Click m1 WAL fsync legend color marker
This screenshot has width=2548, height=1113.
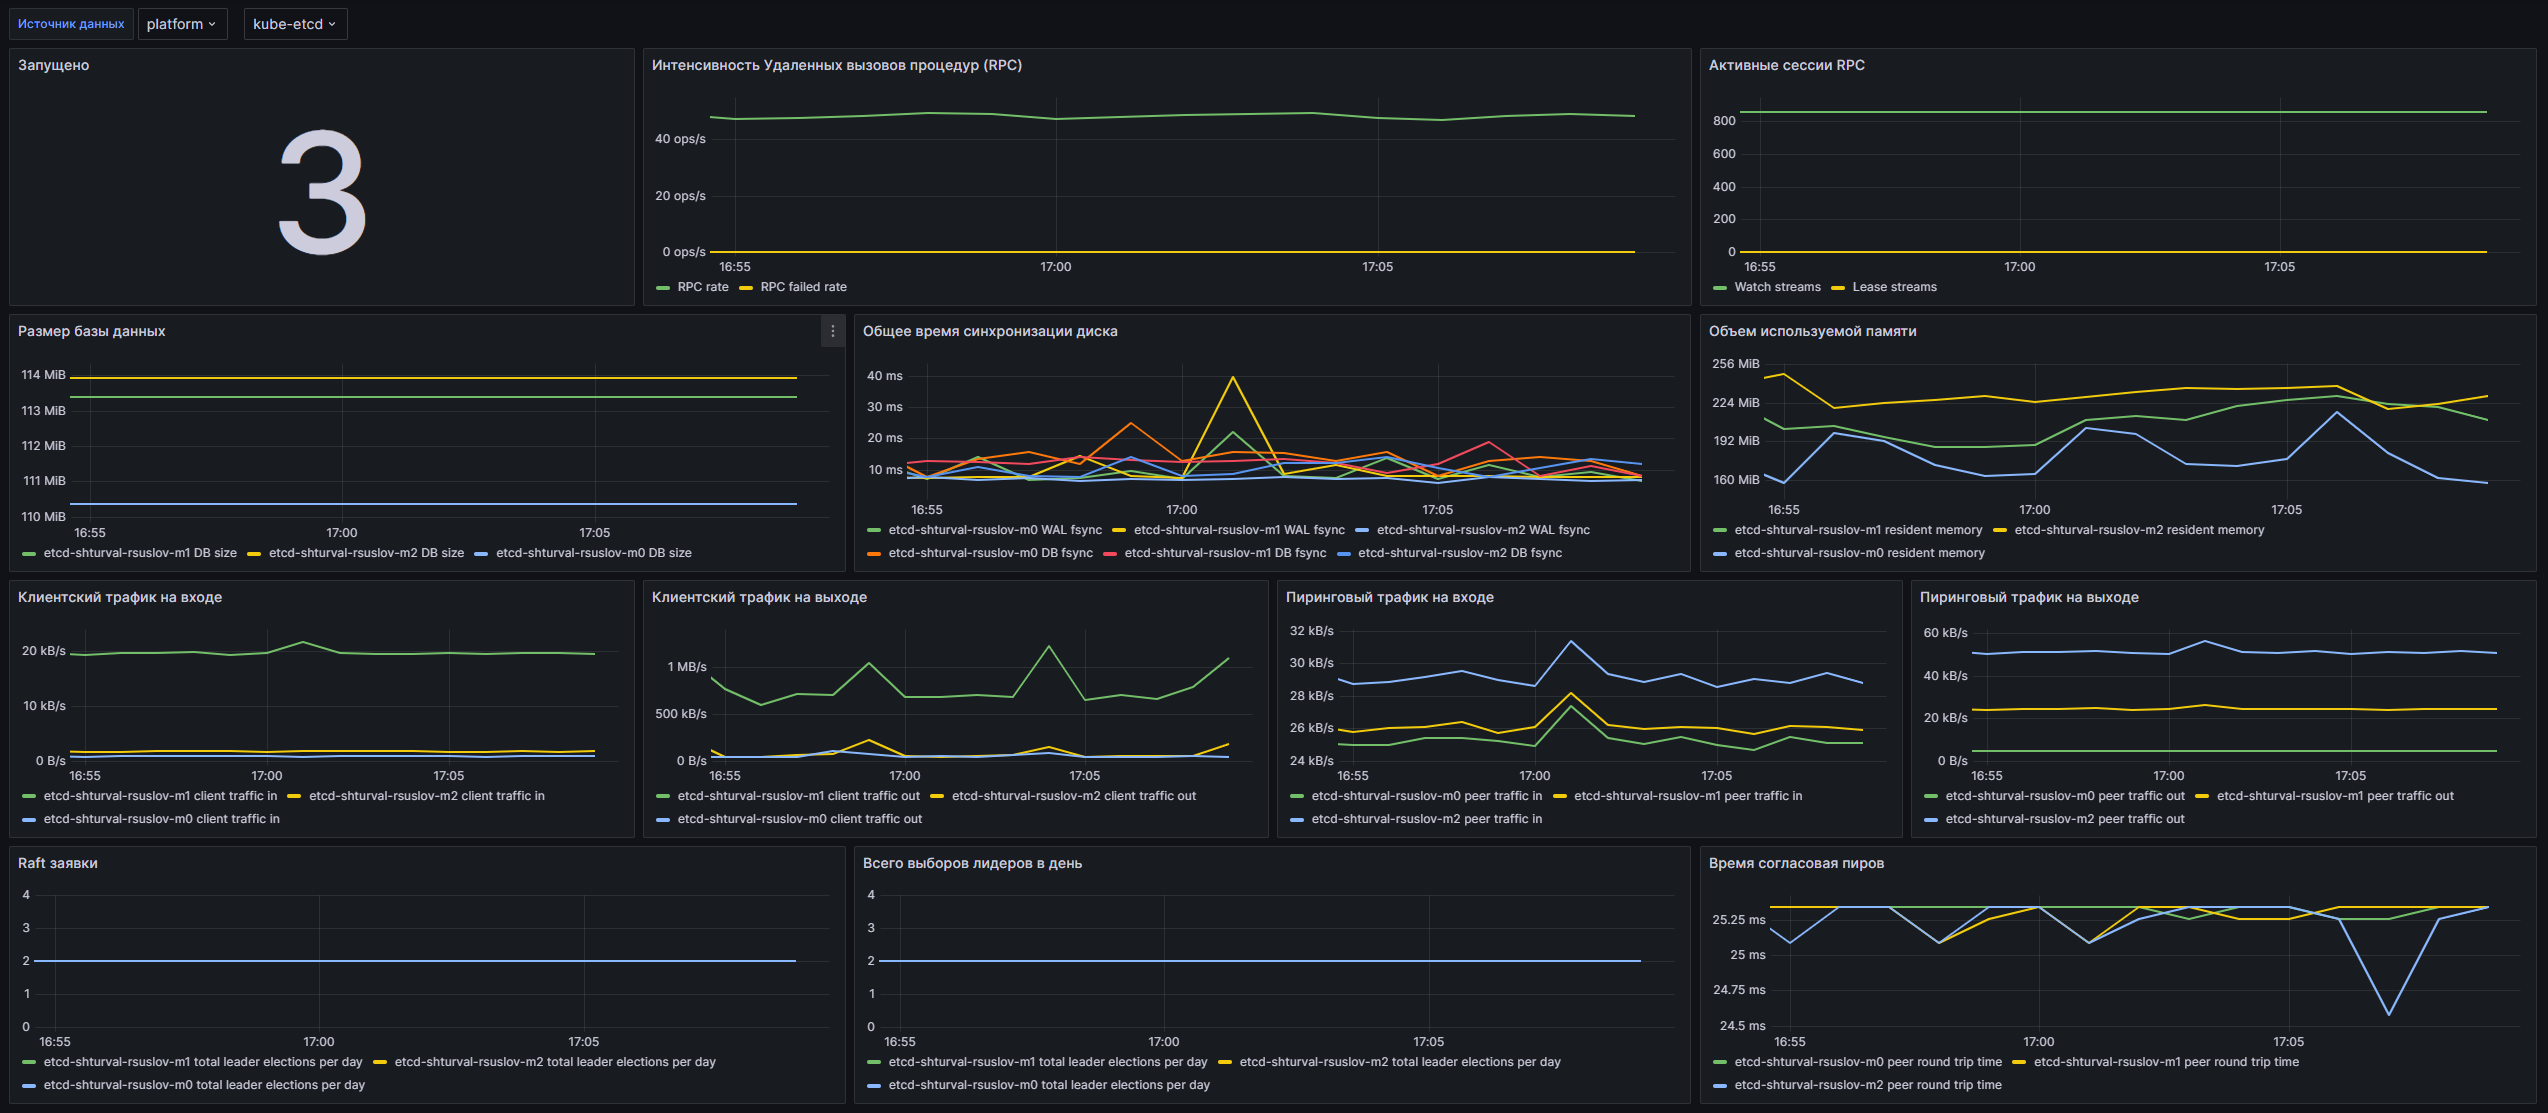point(1119,531)
